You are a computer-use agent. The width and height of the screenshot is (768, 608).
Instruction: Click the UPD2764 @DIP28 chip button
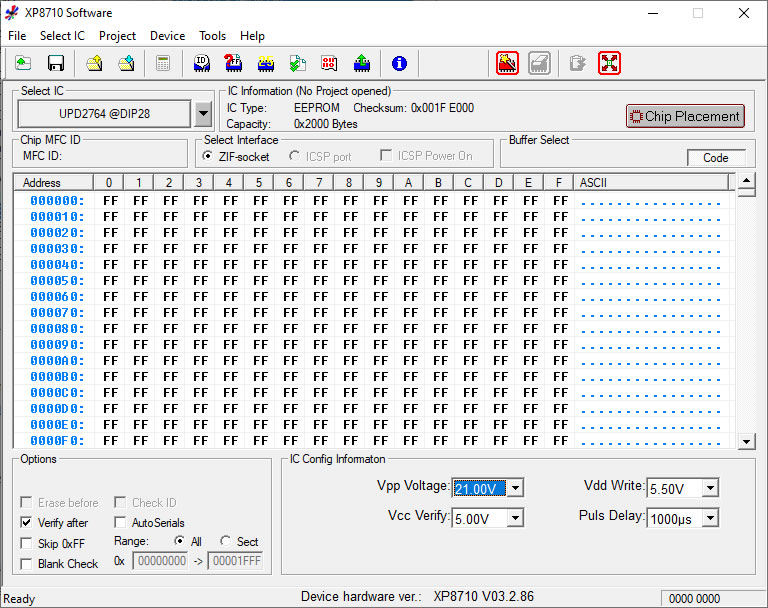tap(104, 114)
